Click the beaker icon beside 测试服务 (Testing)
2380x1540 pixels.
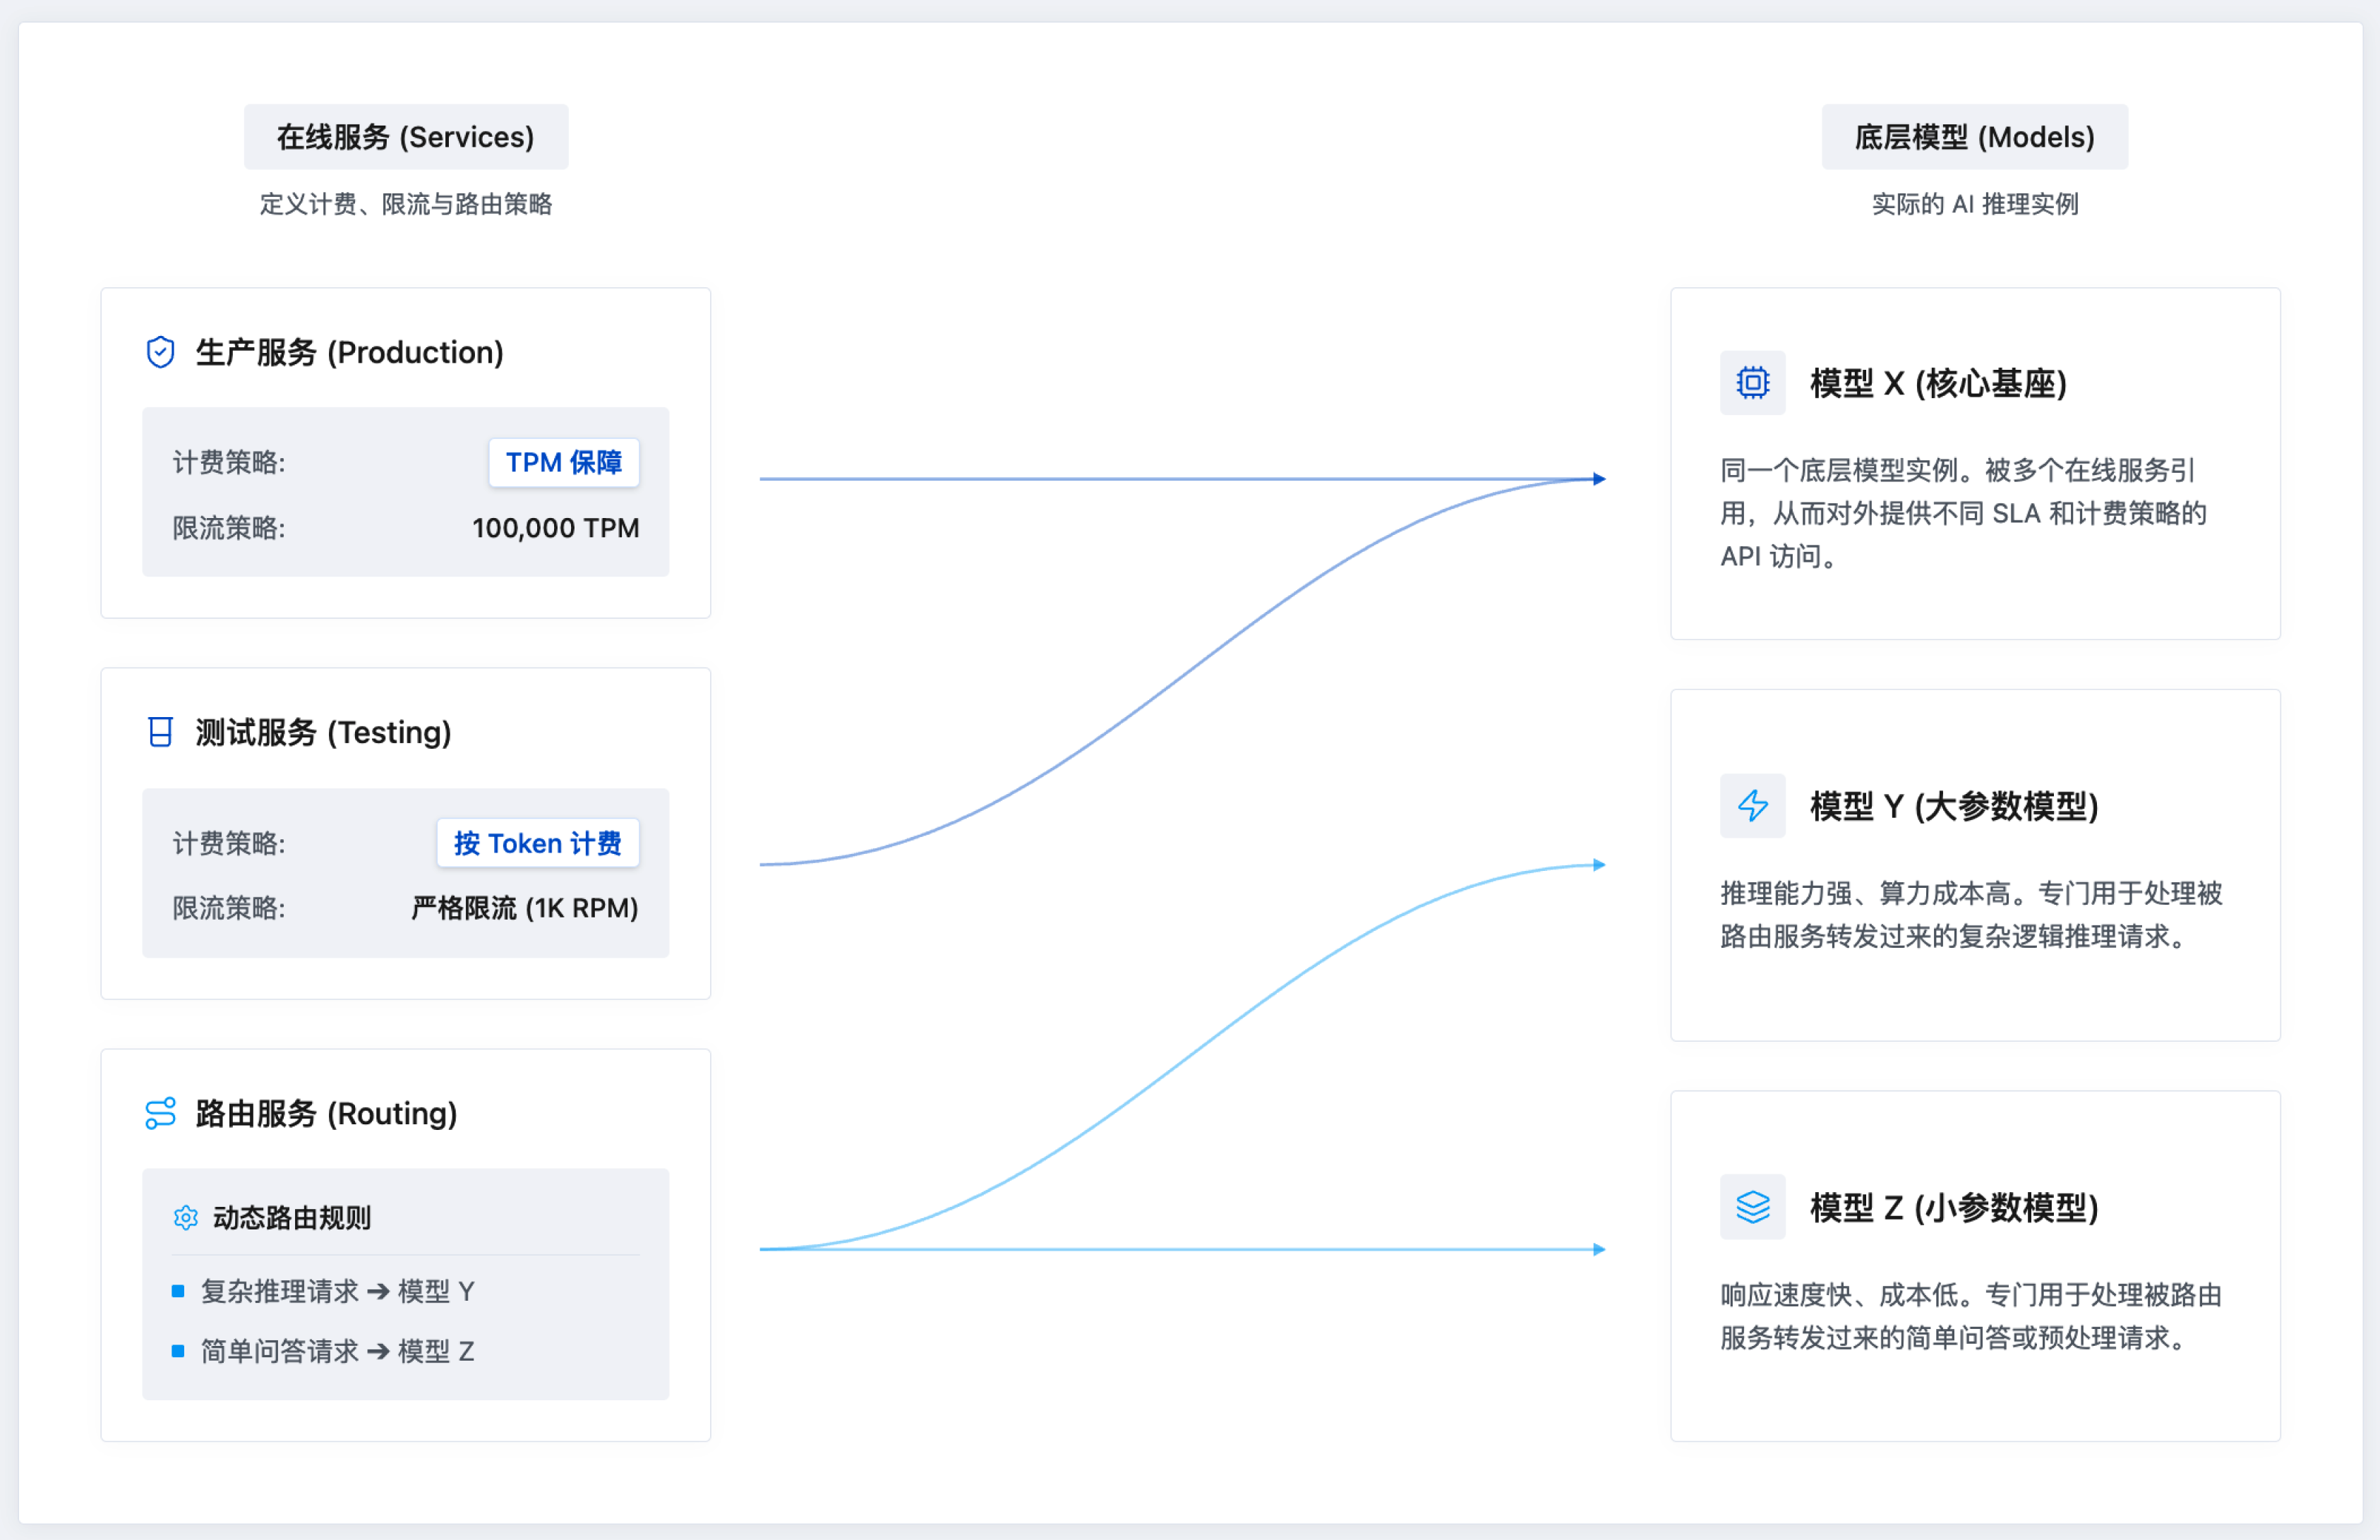[x=160, y=732]
